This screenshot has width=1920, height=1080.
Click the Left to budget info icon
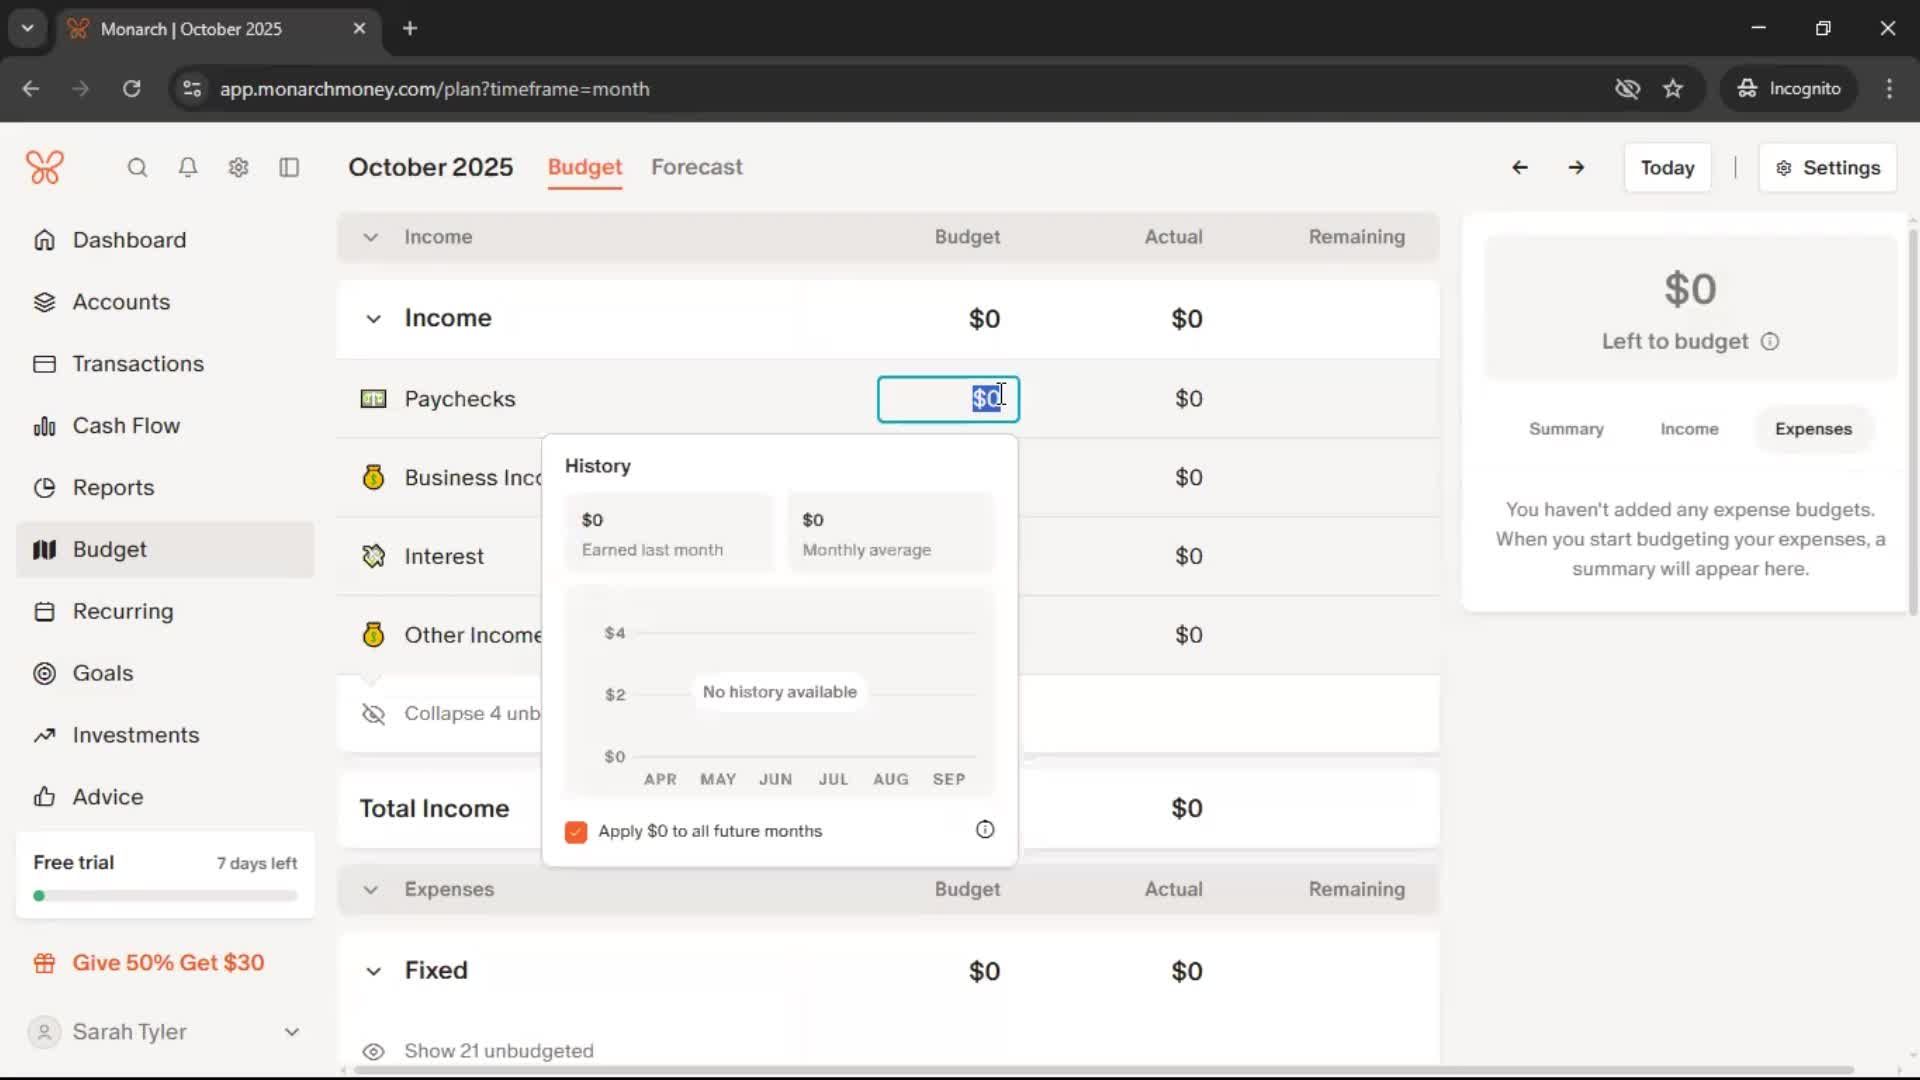tap(1770, 342)
